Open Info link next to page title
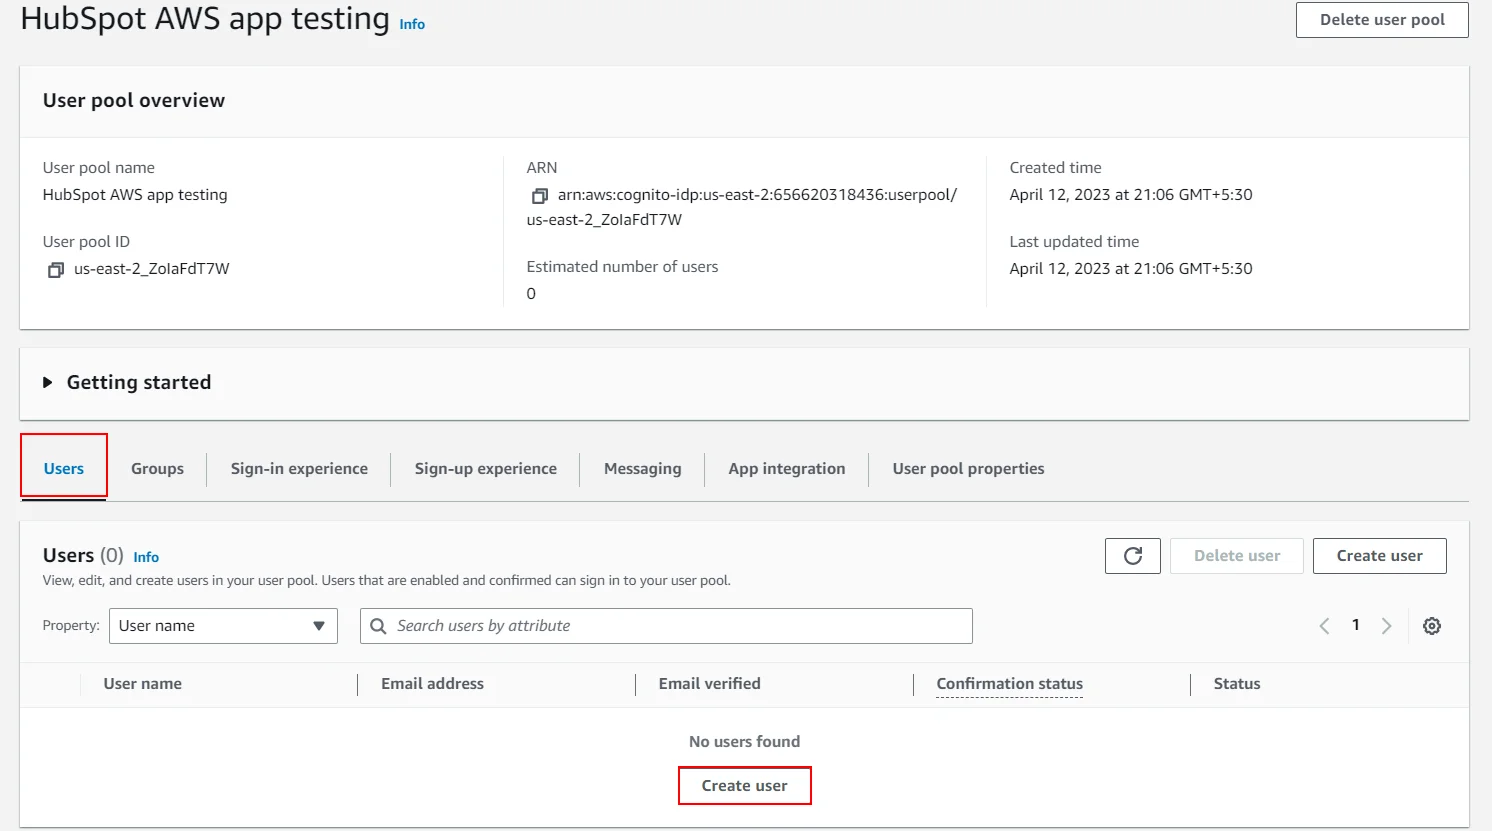Viewport: 1492px width, 831px height. point(412,24)
